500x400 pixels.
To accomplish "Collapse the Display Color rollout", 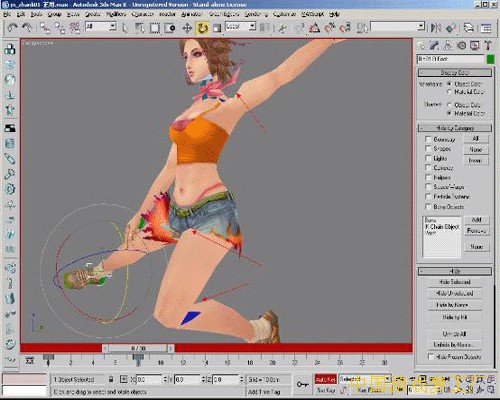I will point(455,72).
